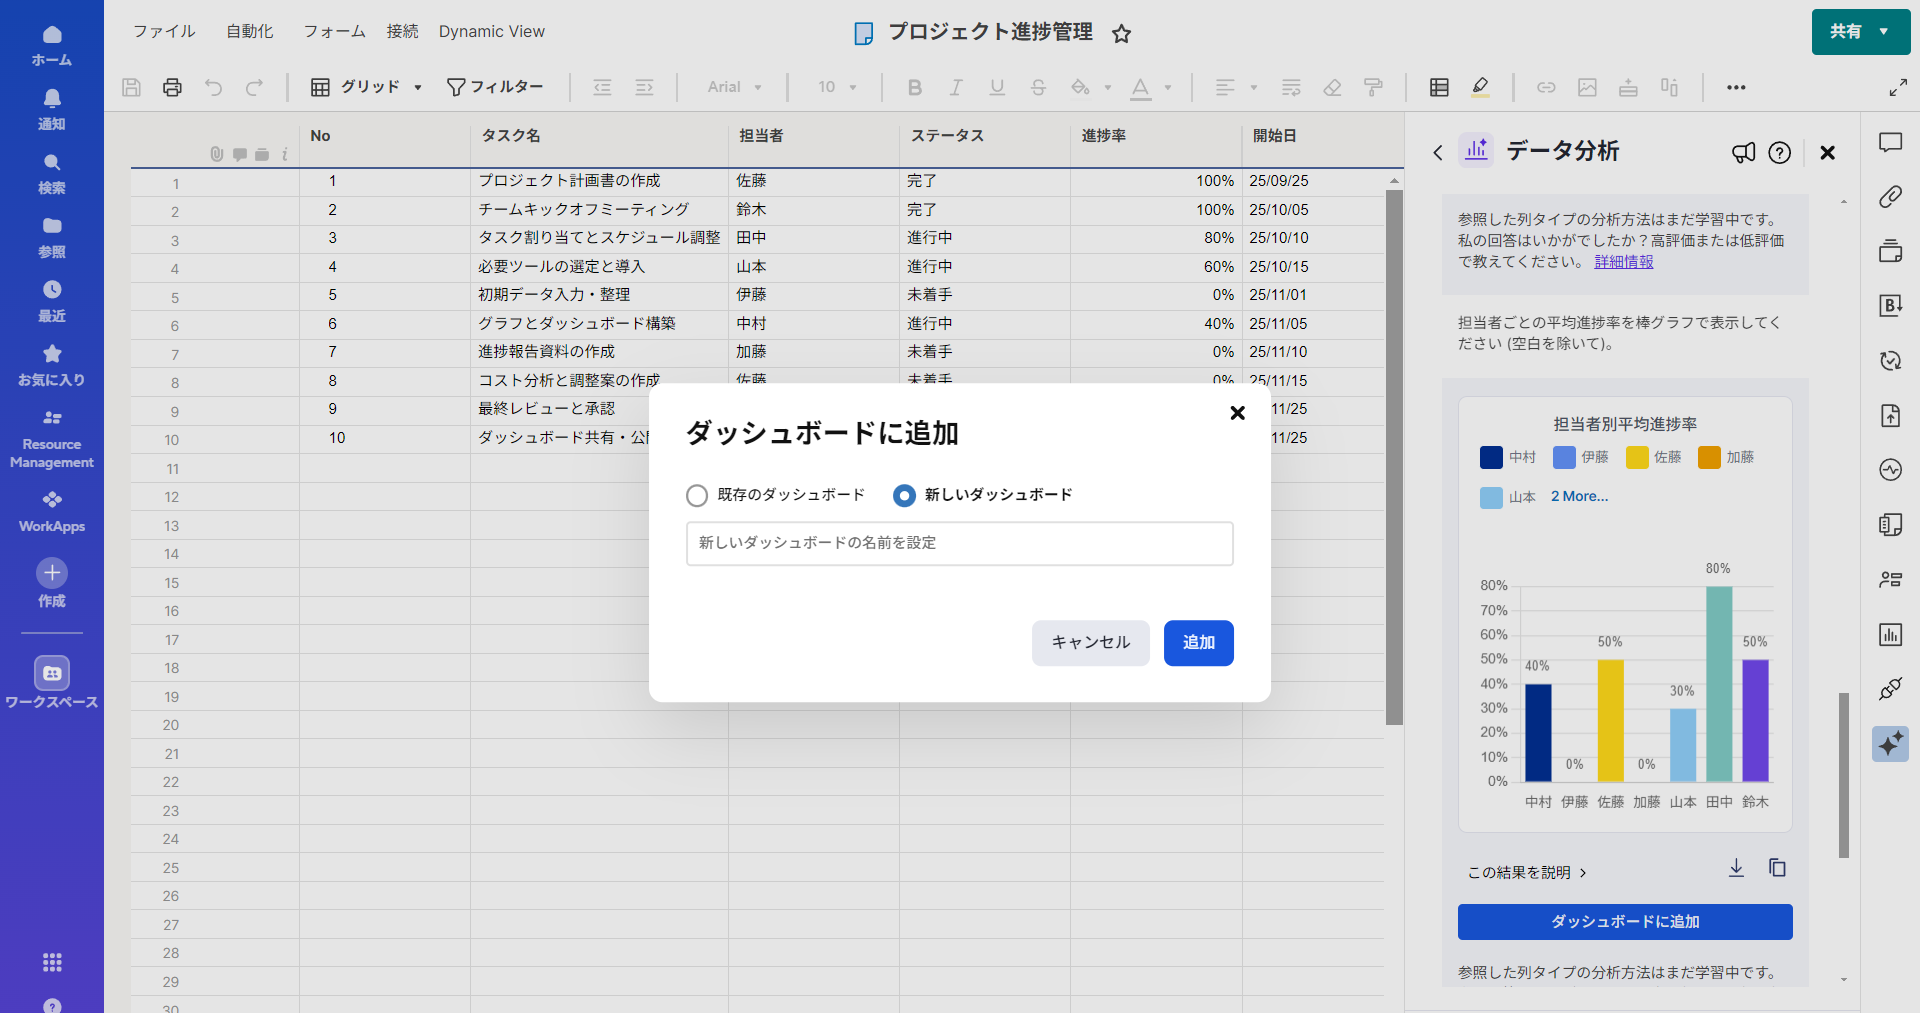1920x1013 pixels.
Task: Click the 追加 button in the dialog
Action: pos(1198,643)
